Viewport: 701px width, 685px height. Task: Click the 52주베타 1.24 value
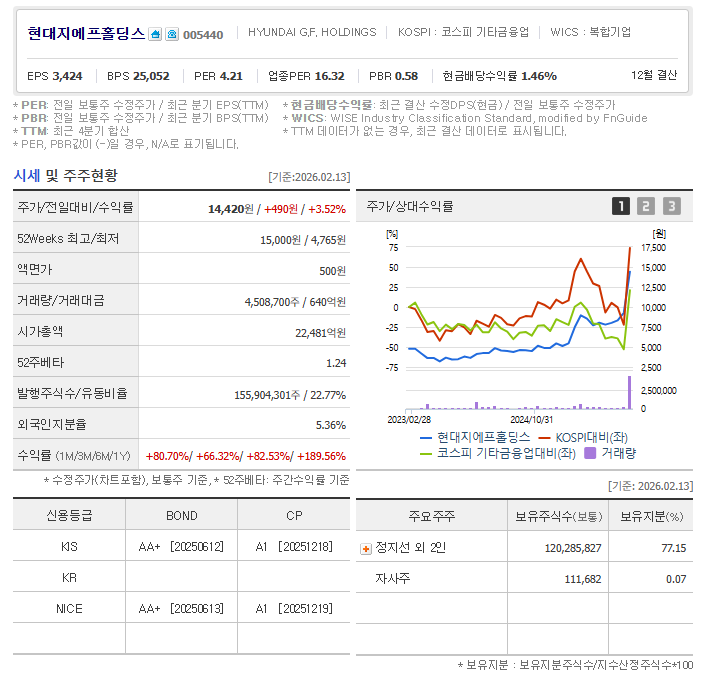(336, 363)
